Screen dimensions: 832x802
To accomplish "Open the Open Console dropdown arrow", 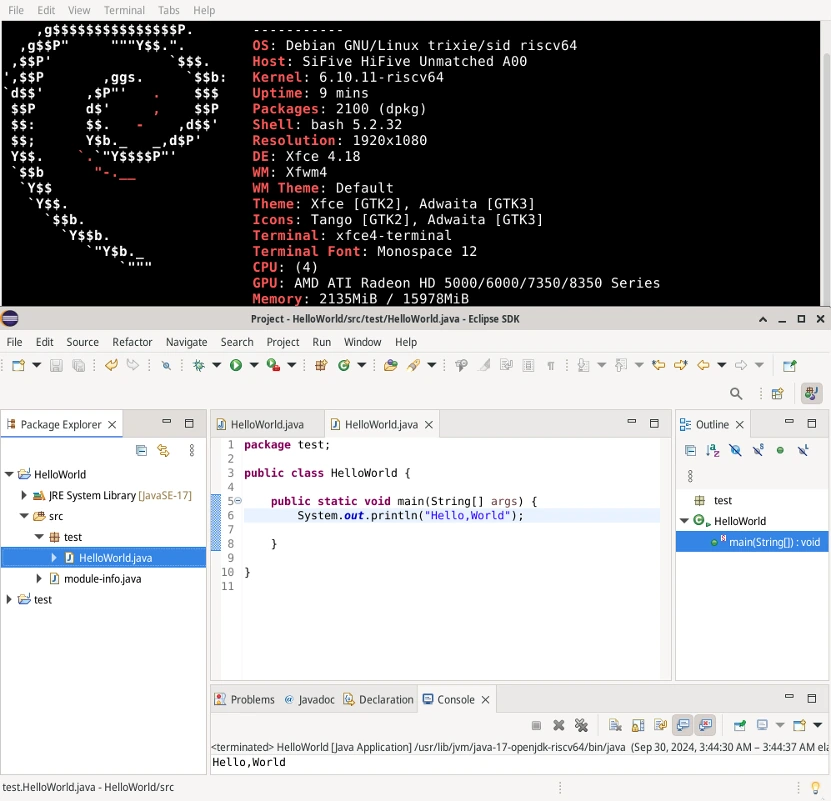I will tap(818, 726).
